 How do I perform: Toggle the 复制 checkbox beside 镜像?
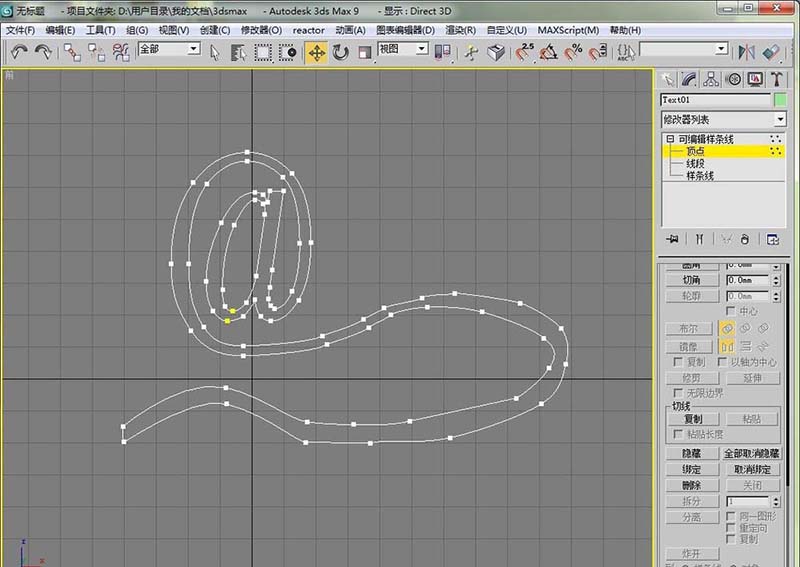point(679,362)
